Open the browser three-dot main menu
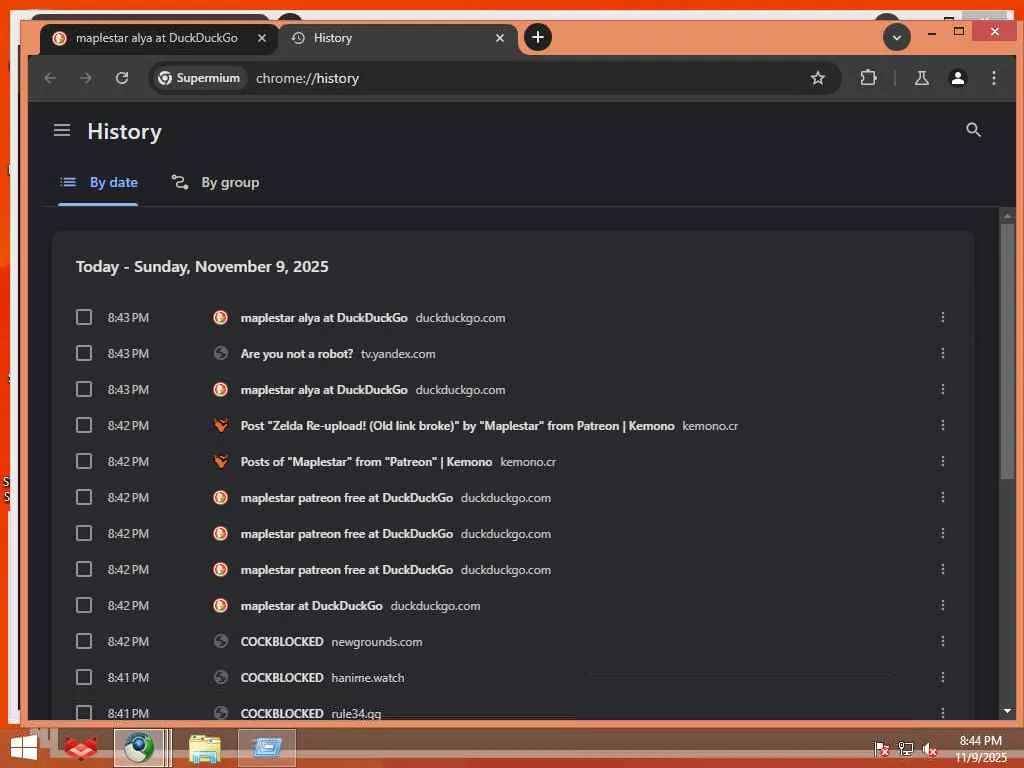The width and height of the screenshot is (1024, 768). coord(994,78)
